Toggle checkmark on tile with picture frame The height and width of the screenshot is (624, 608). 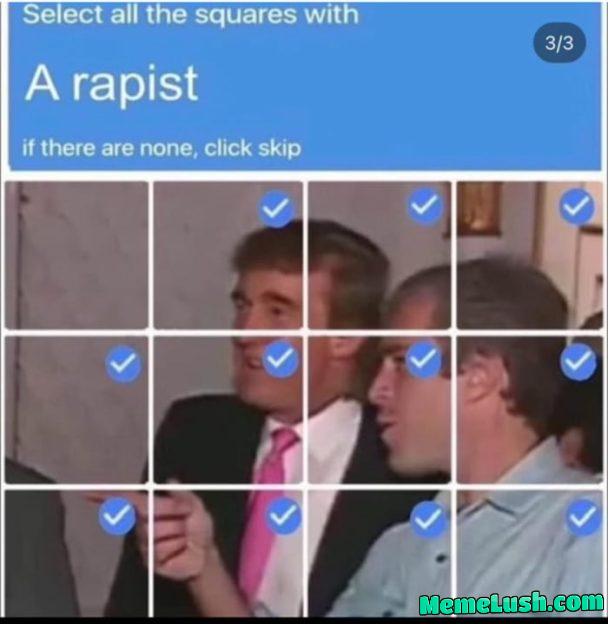click(577, 207)
